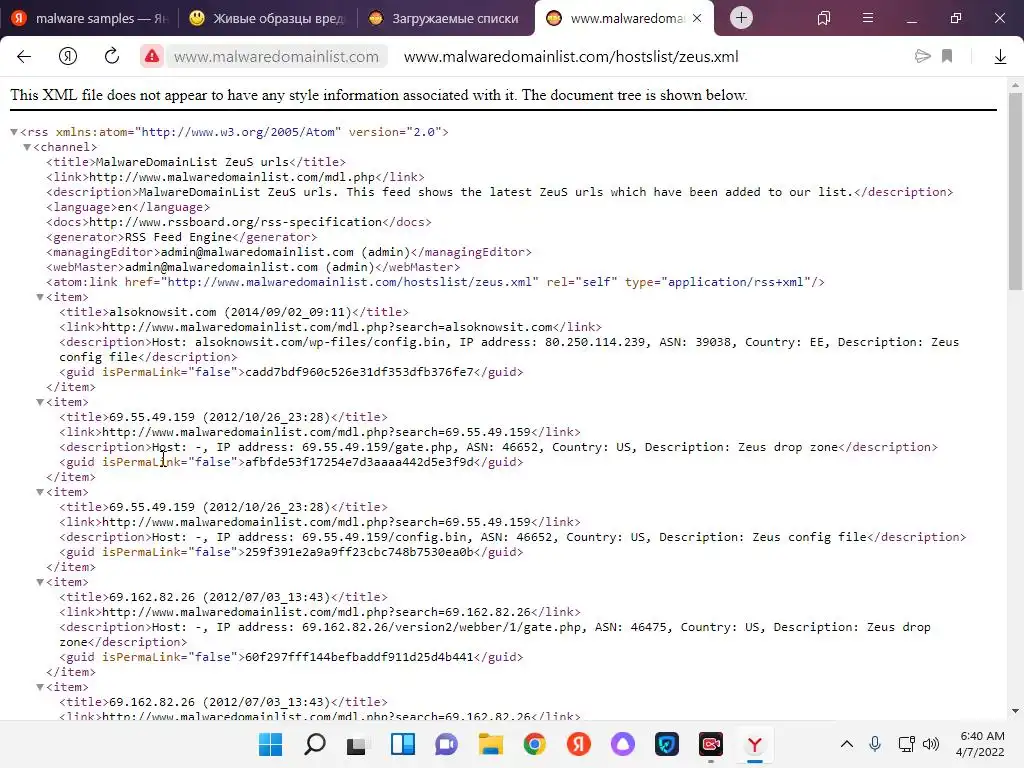1024x768 pixels.
Task: Click the microphone tray icon
Action: coord(875,744)
